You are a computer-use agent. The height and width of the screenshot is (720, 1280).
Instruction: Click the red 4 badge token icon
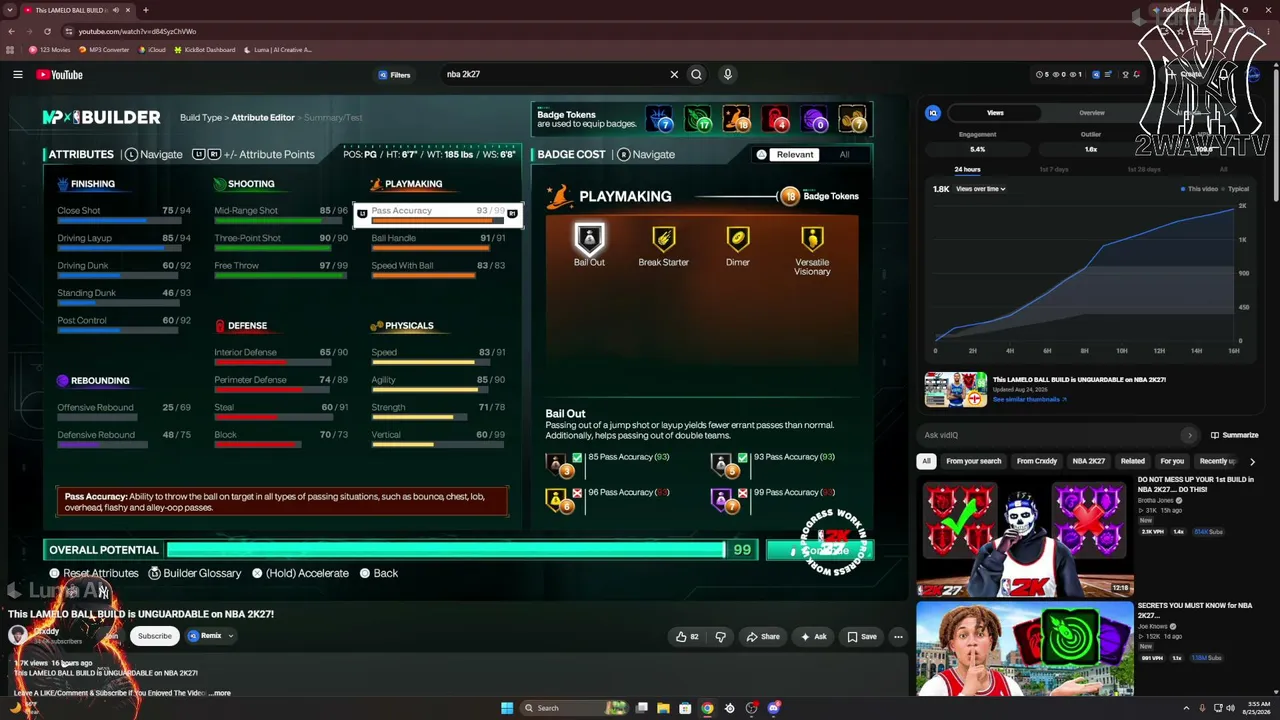[776, 120]
